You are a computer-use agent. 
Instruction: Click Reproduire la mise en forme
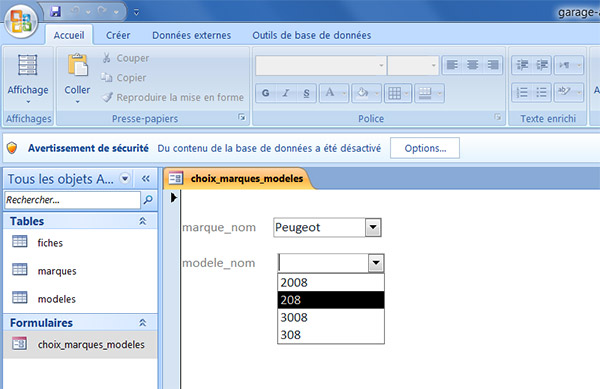pyautogui.click(x=173, y=98)
